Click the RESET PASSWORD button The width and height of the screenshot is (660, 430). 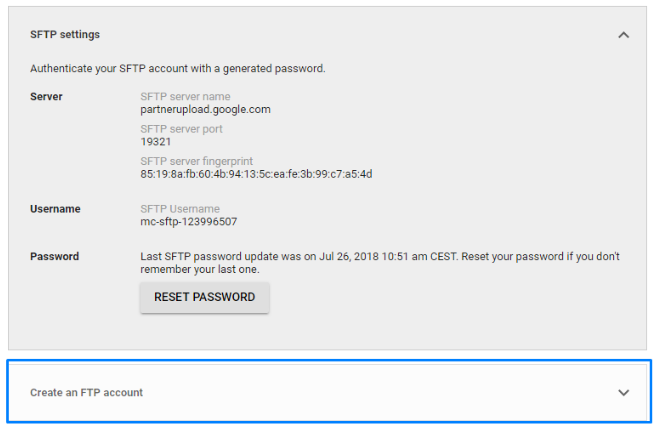(x=205, y=297)
